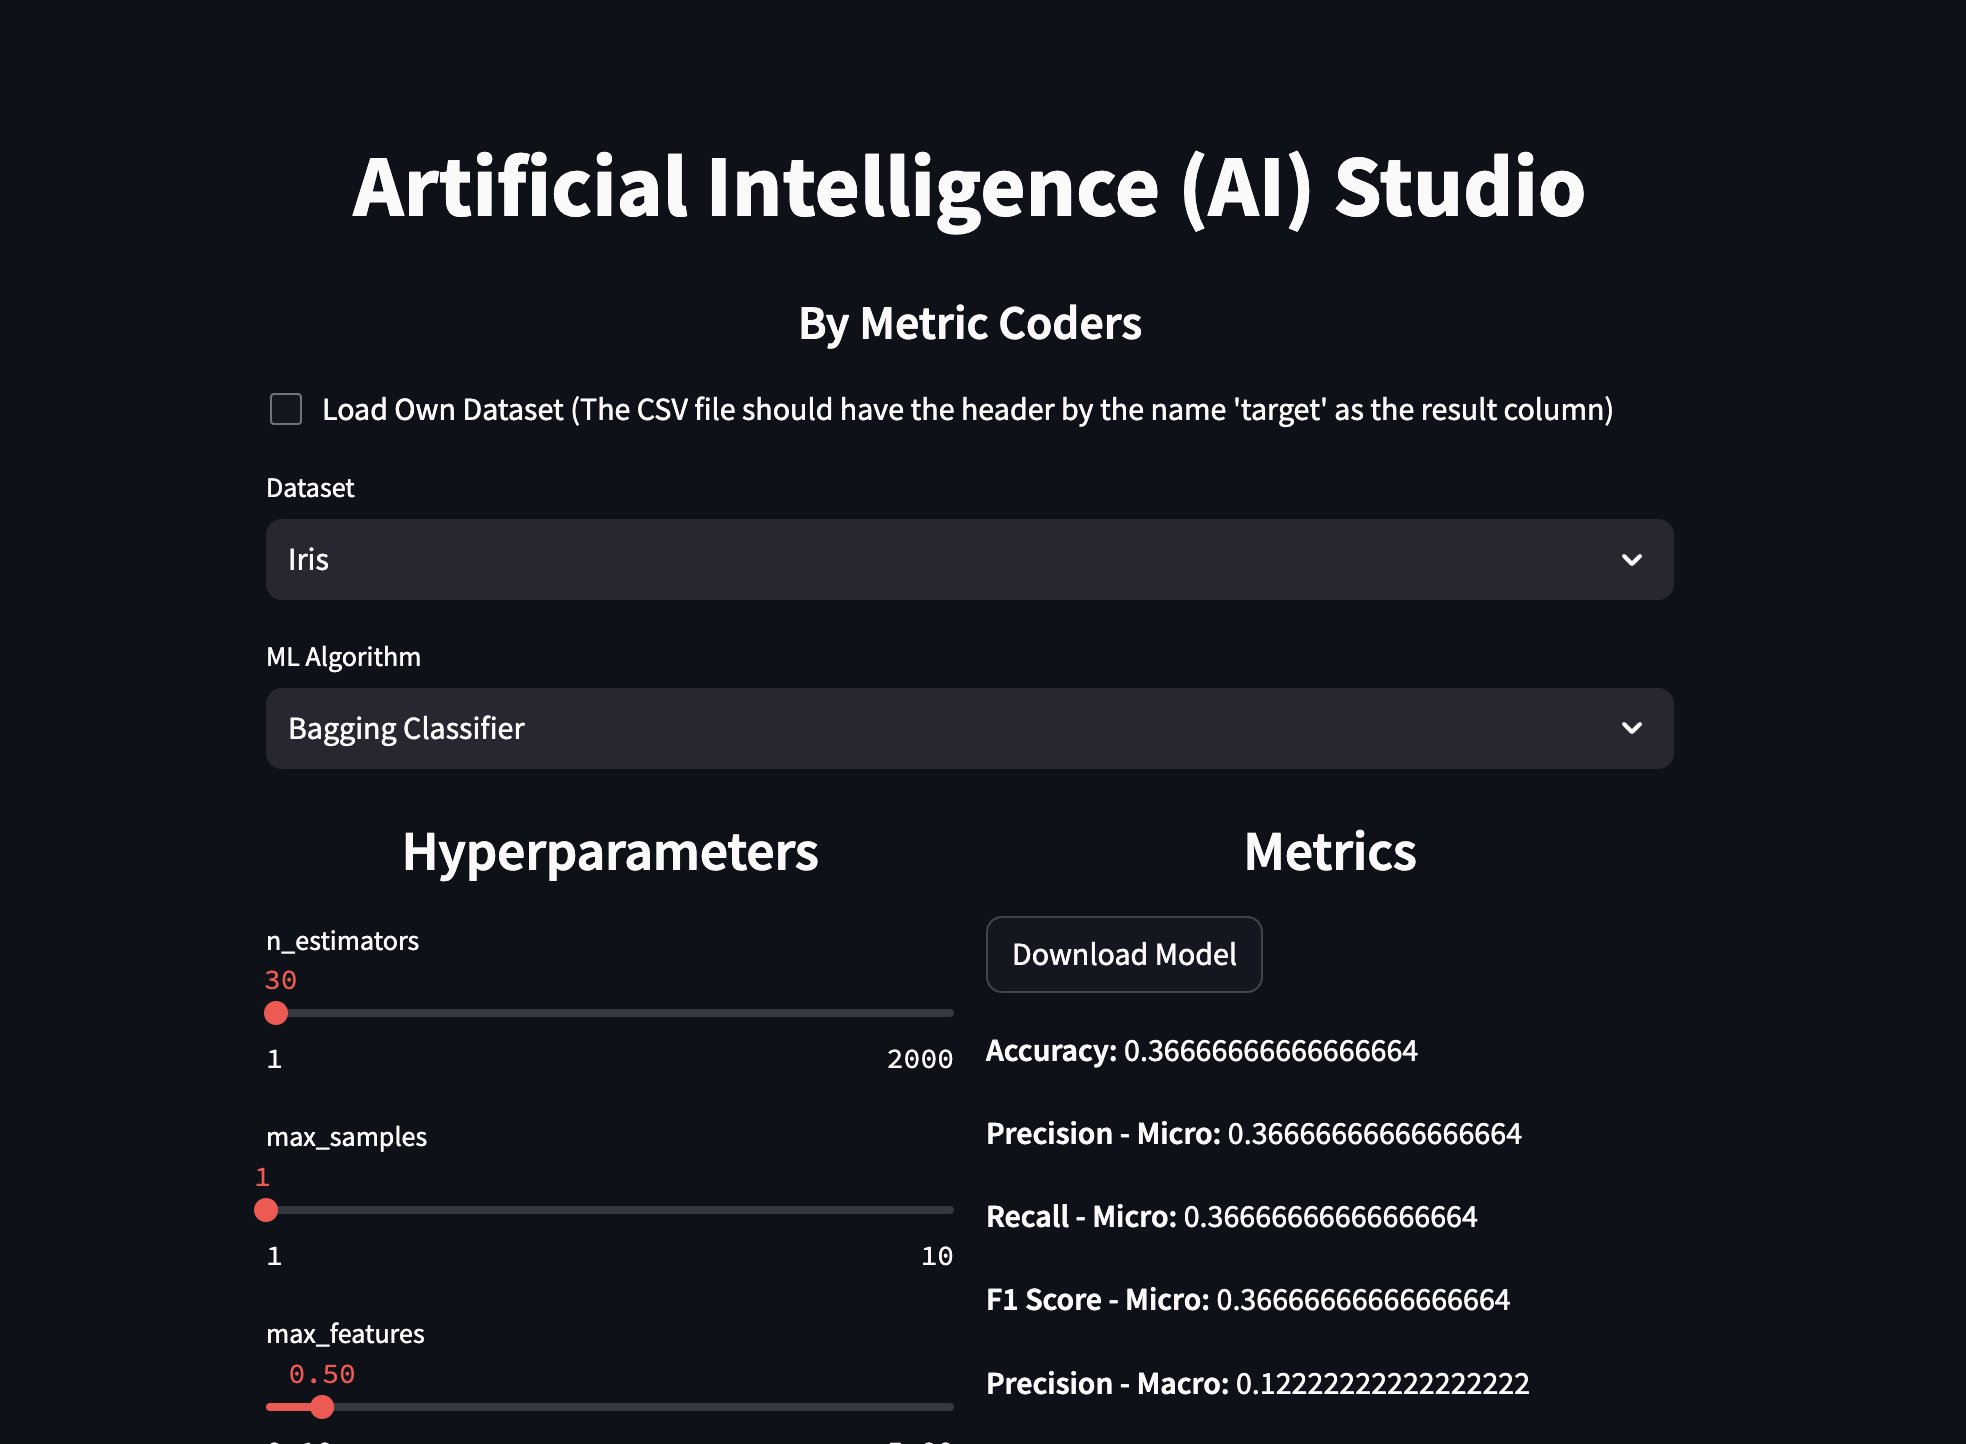
Task: Click the Artificial Intelligence (AI) Studio title
Action: (968, 187)
